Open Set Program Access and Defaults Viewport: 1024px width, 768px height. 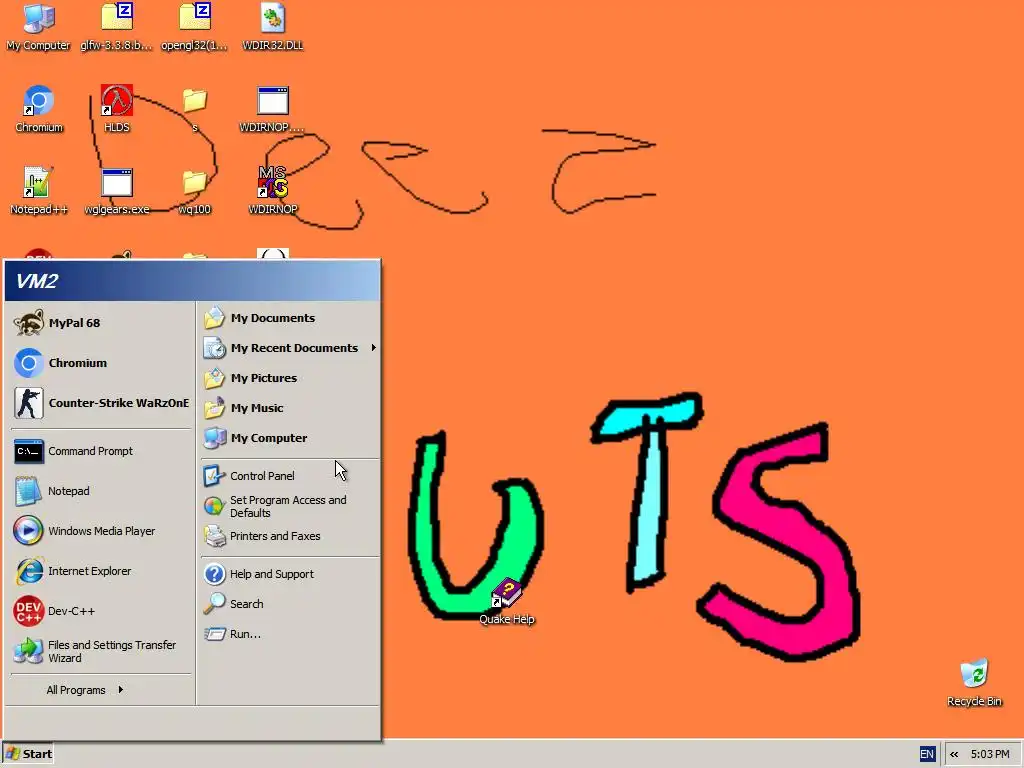click(290, 506)
